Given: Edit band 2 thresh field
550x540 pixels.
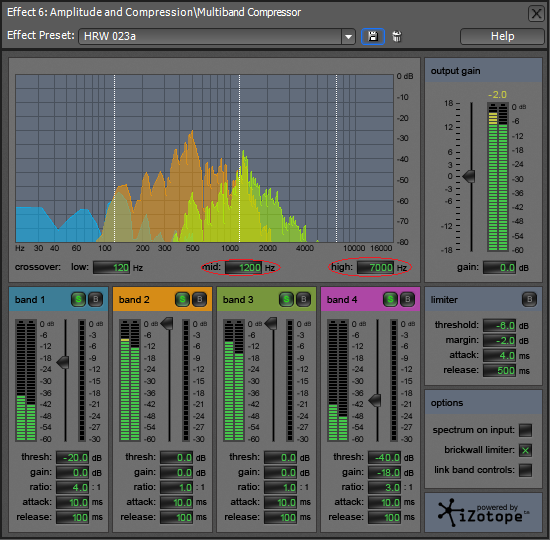Looking at the screenshot, I should pos(176,458).
